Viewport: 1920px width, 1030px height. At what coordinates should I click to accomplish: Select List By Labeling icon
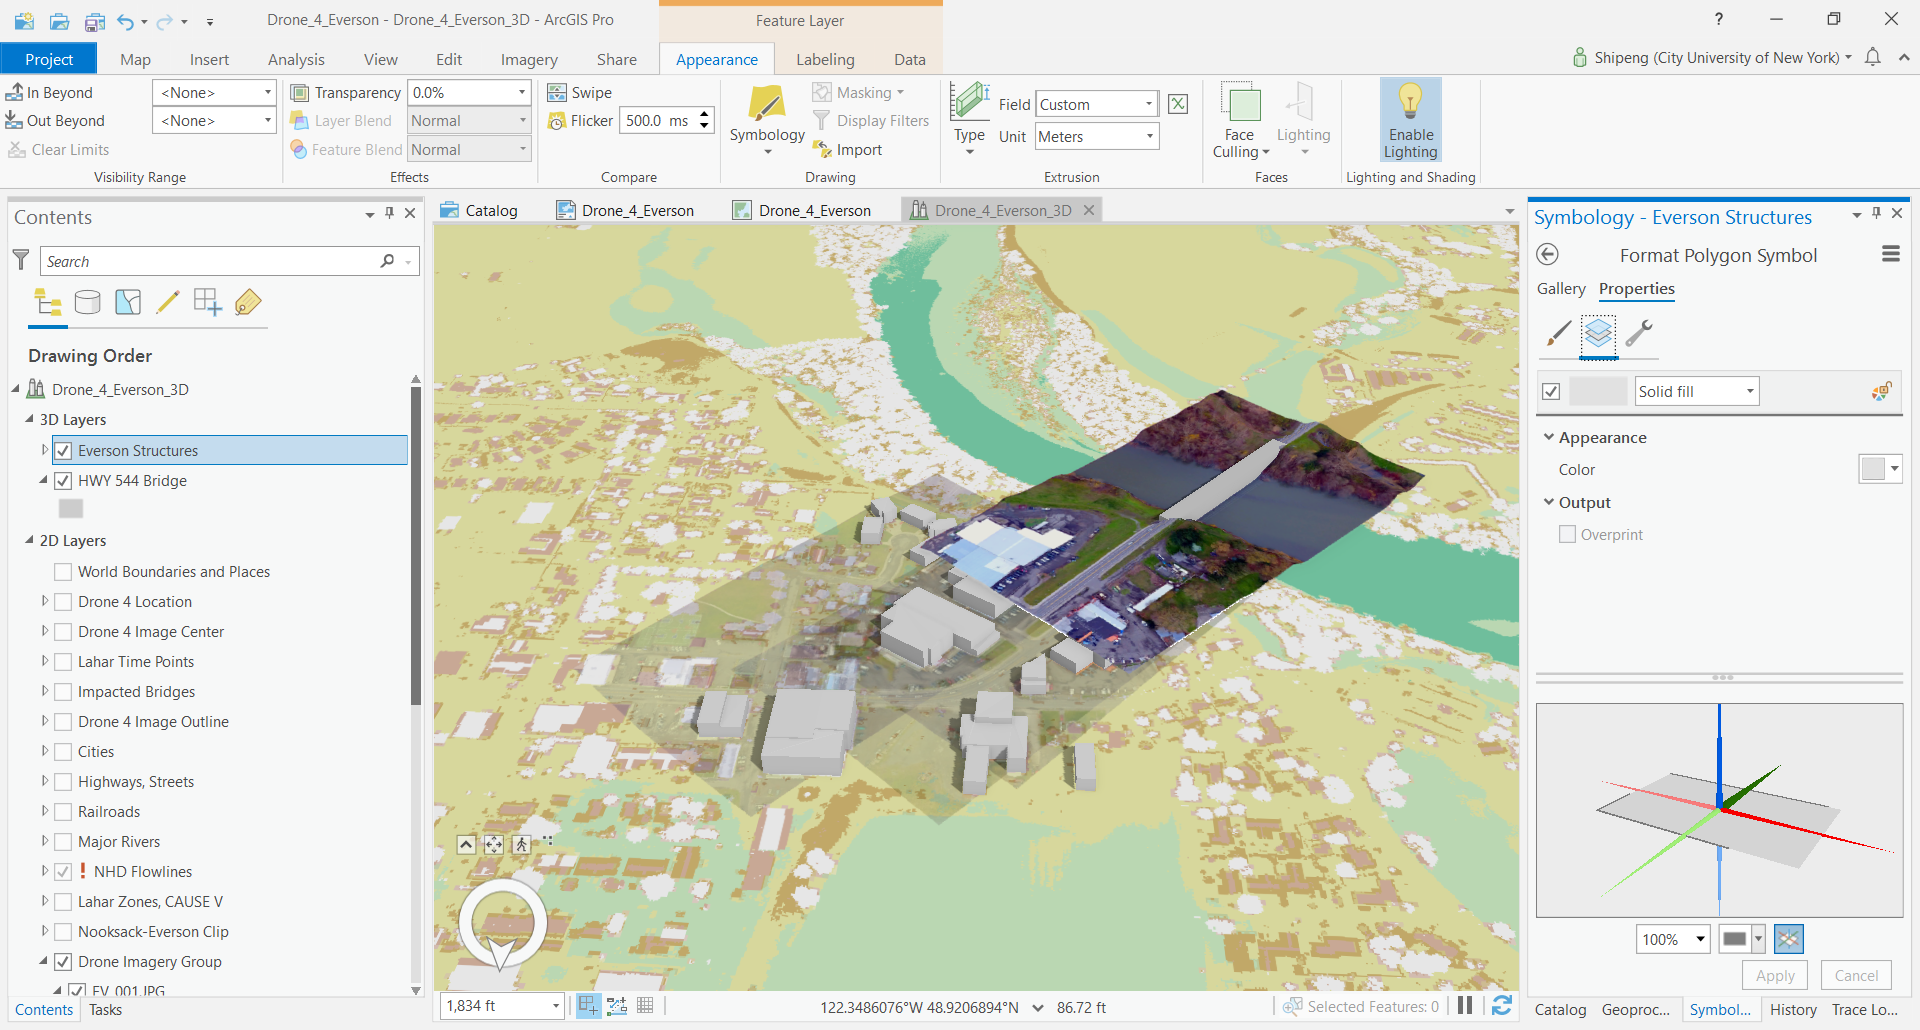[248, 302]
